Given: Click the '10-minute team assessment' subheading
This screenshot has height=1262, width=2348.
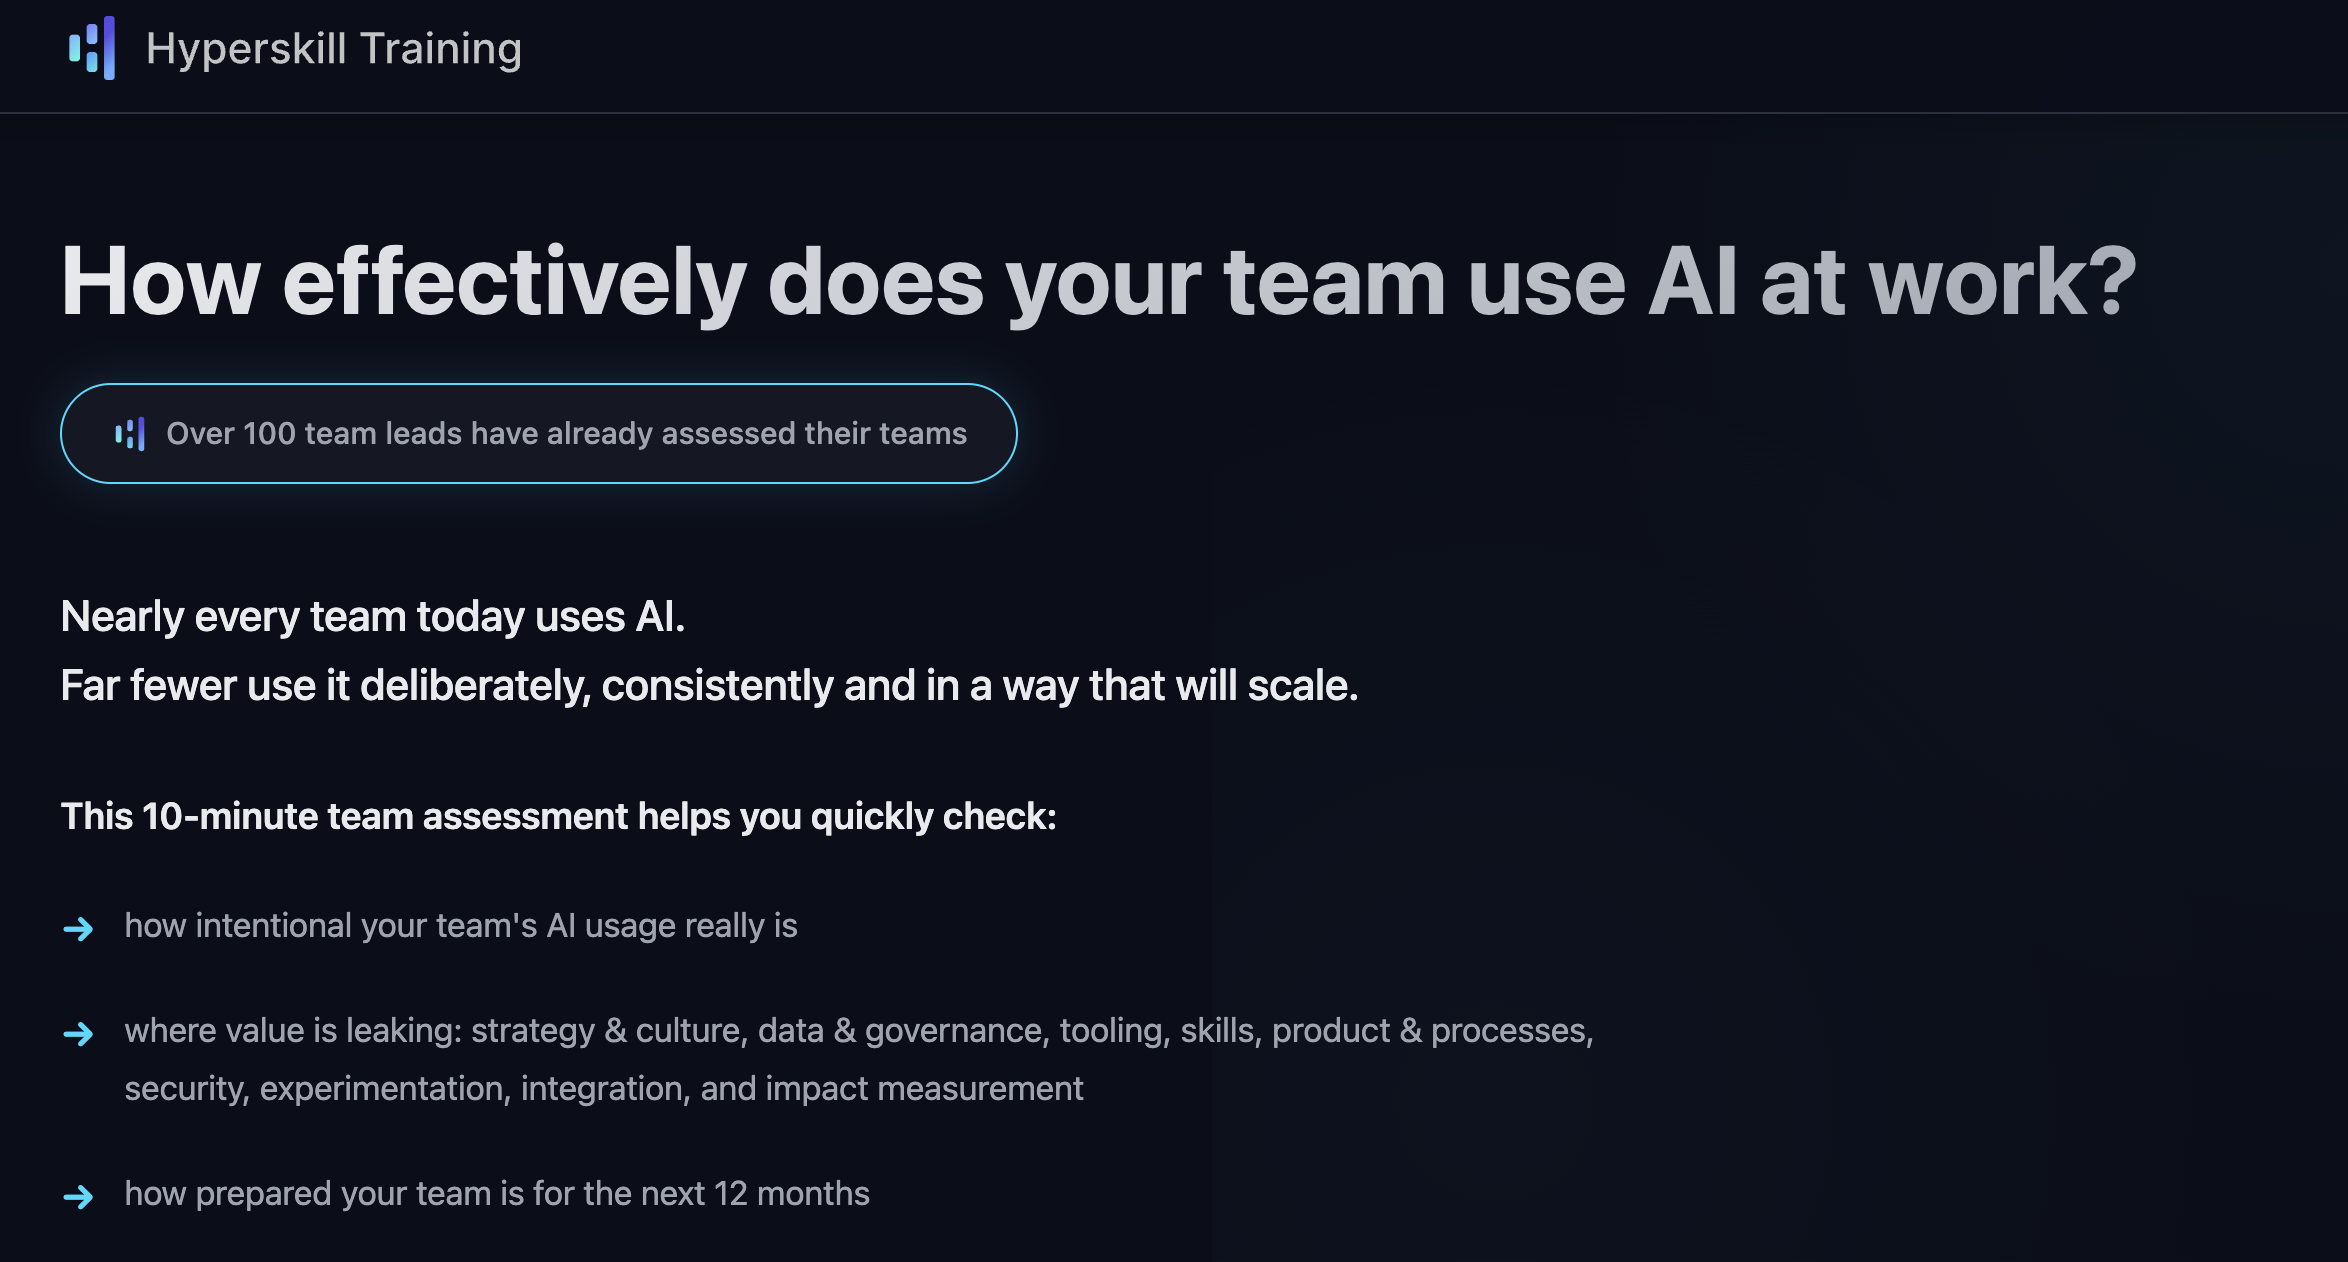Looking at the screenshot, I should [x=558, y=817].
